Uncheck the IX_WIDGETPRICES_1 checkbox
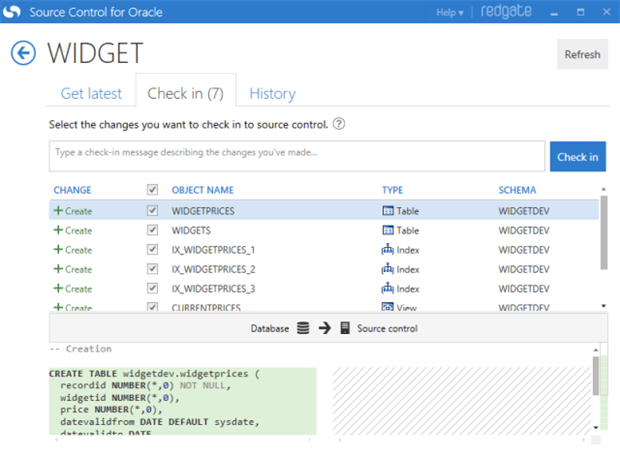 point(152,249)
